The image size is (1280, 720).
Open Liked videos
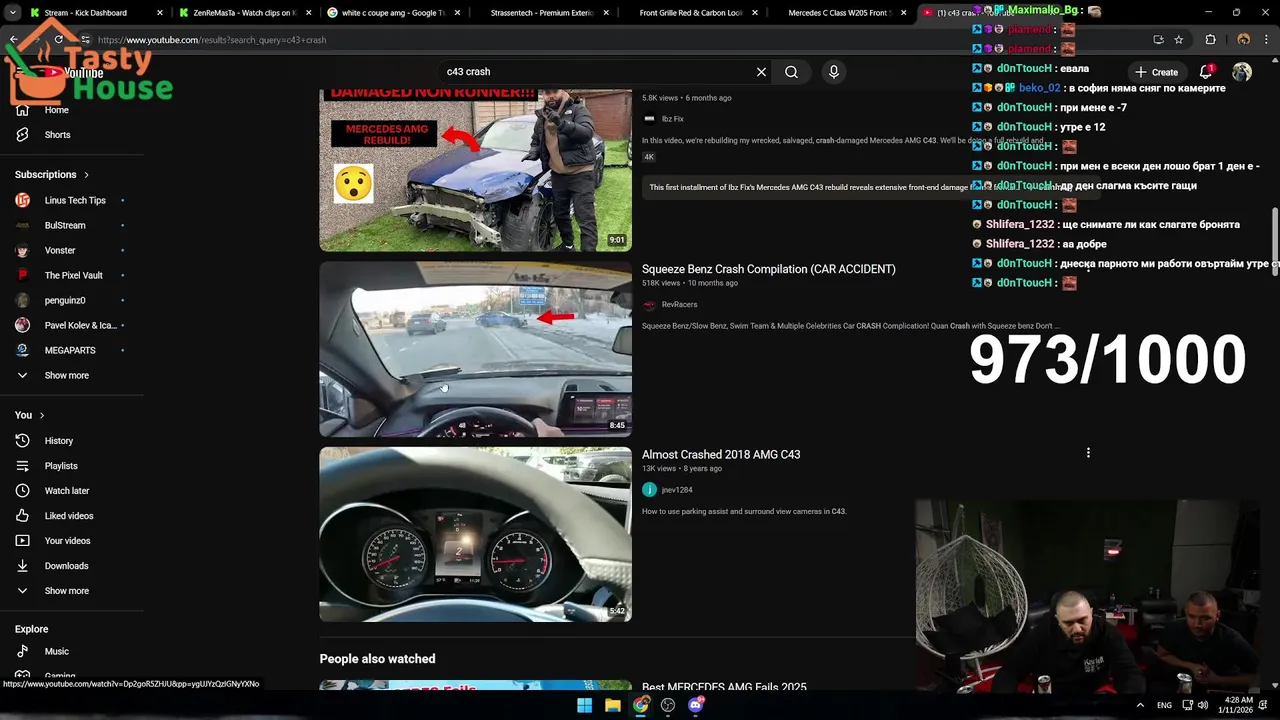[70, 516]
